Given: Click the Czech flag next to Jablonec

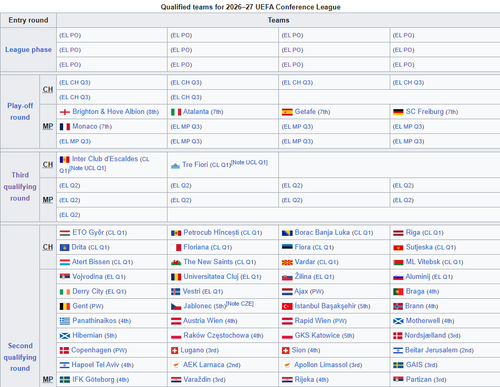Looking at the screenshot, I should coord(176,306).
